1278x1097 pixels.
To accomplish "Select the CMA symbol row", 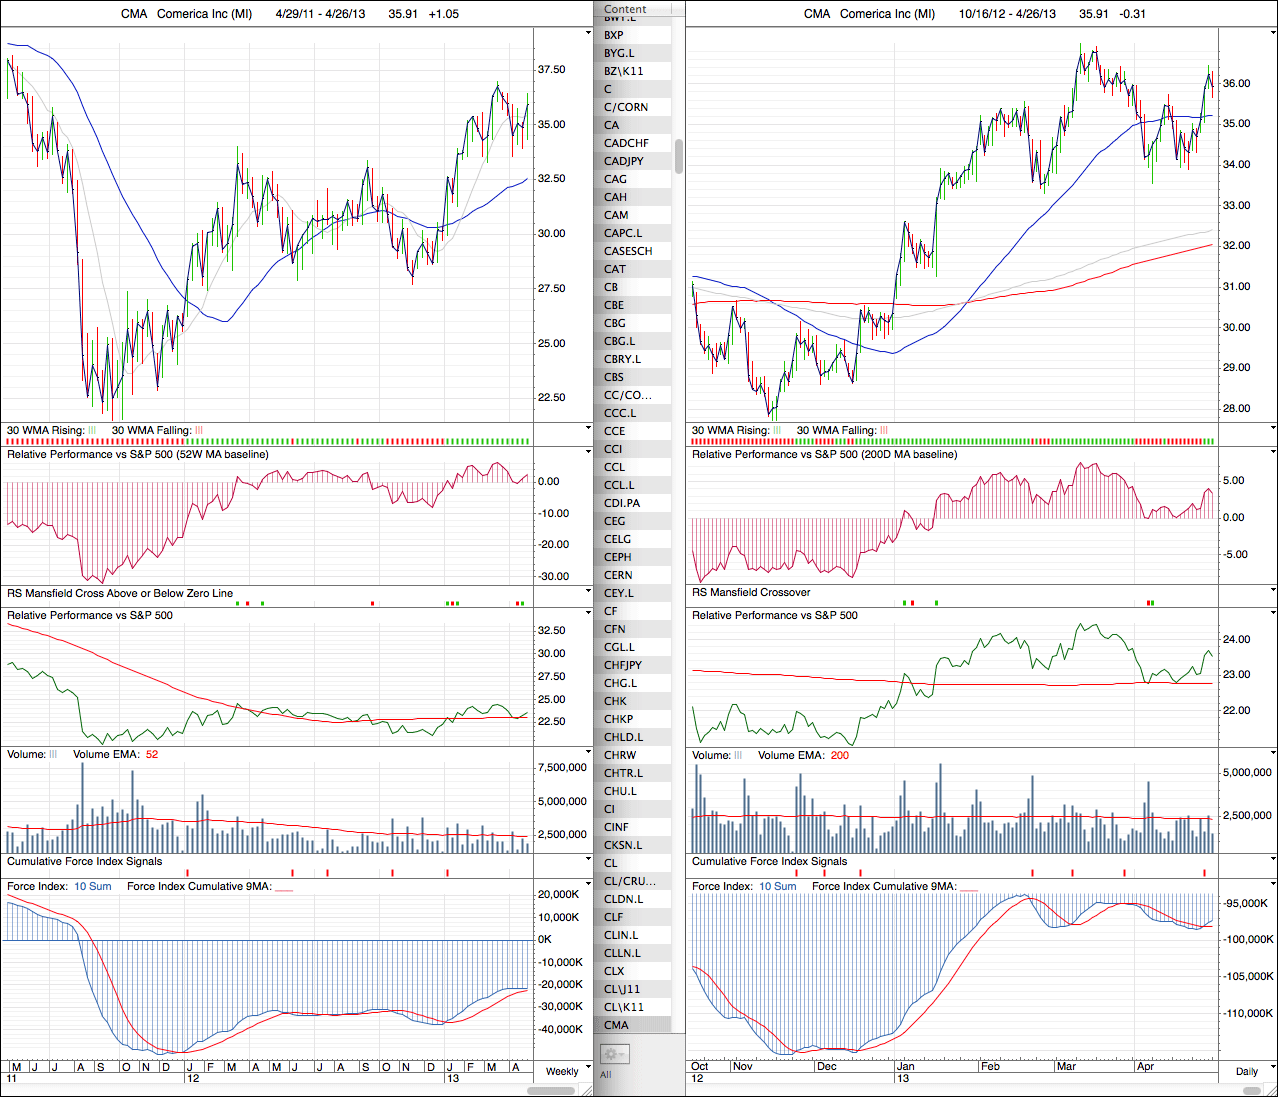I will (x=617, y=1025).
